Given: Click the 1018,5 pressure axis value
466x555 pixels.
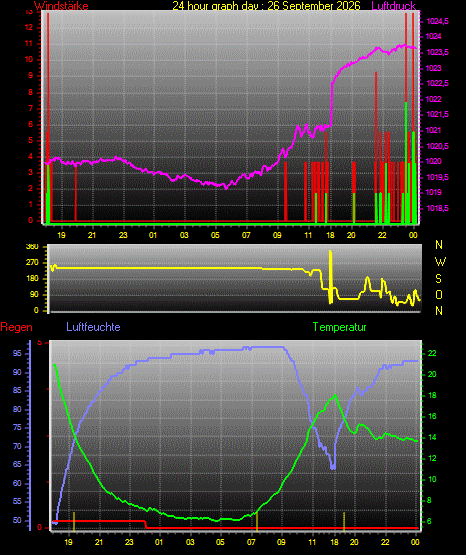Looking at the screenshot, I should pyautogui.click(x=437, y=208).
